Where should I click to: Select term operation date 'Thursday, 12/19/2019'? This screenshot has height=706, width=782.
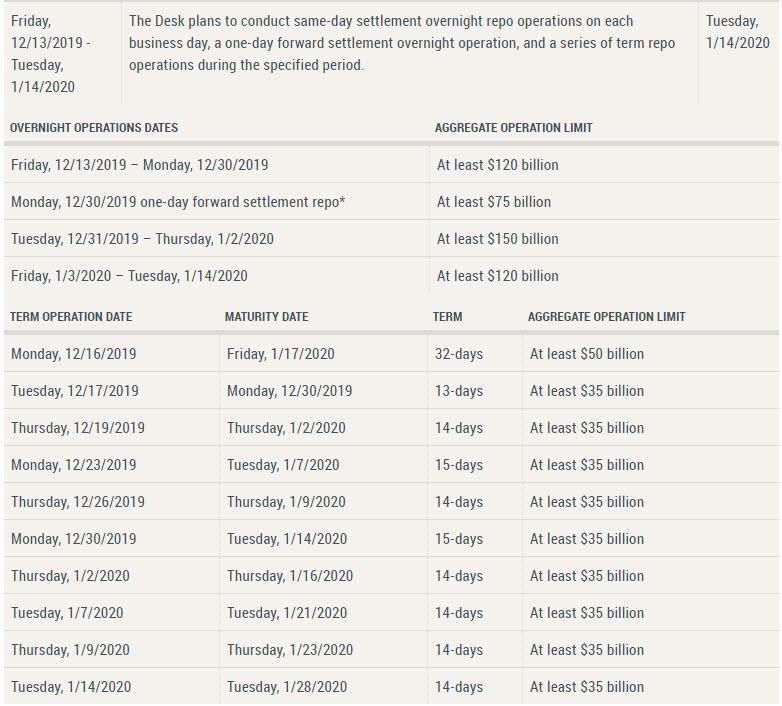coord(78,428)
